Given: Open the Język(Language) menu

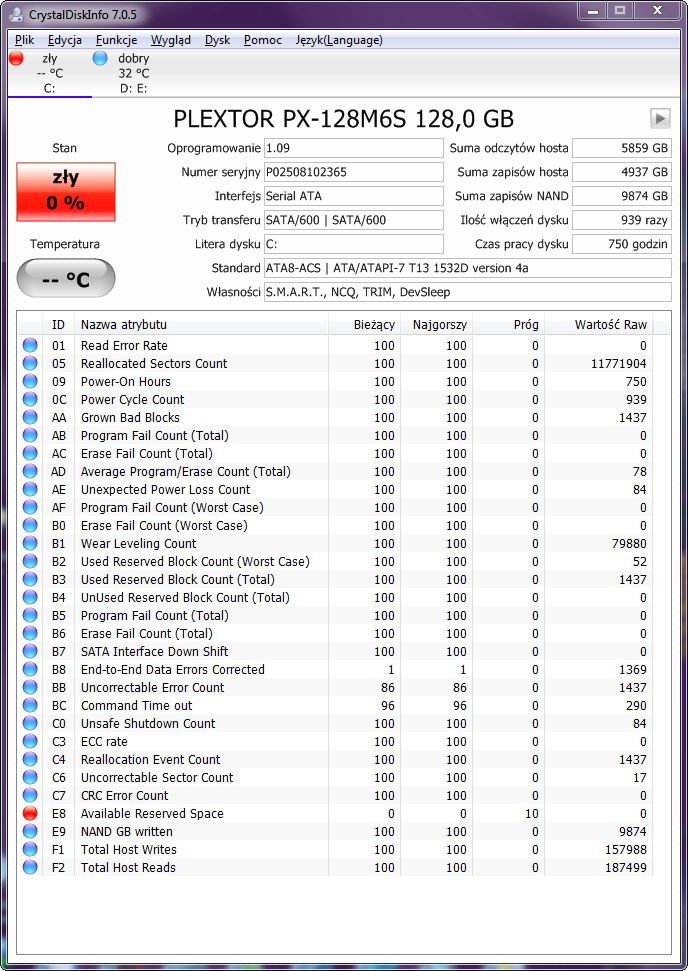Looking at the screenshot, I should 339,40.
